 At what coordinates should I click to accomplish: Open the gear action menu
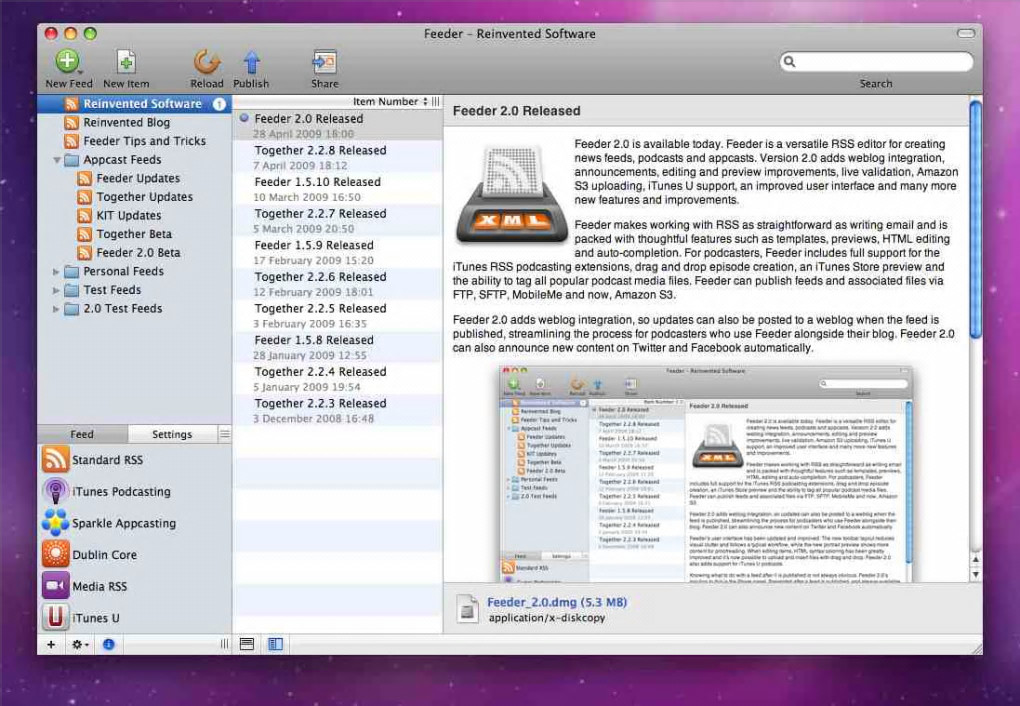[80, 644]
